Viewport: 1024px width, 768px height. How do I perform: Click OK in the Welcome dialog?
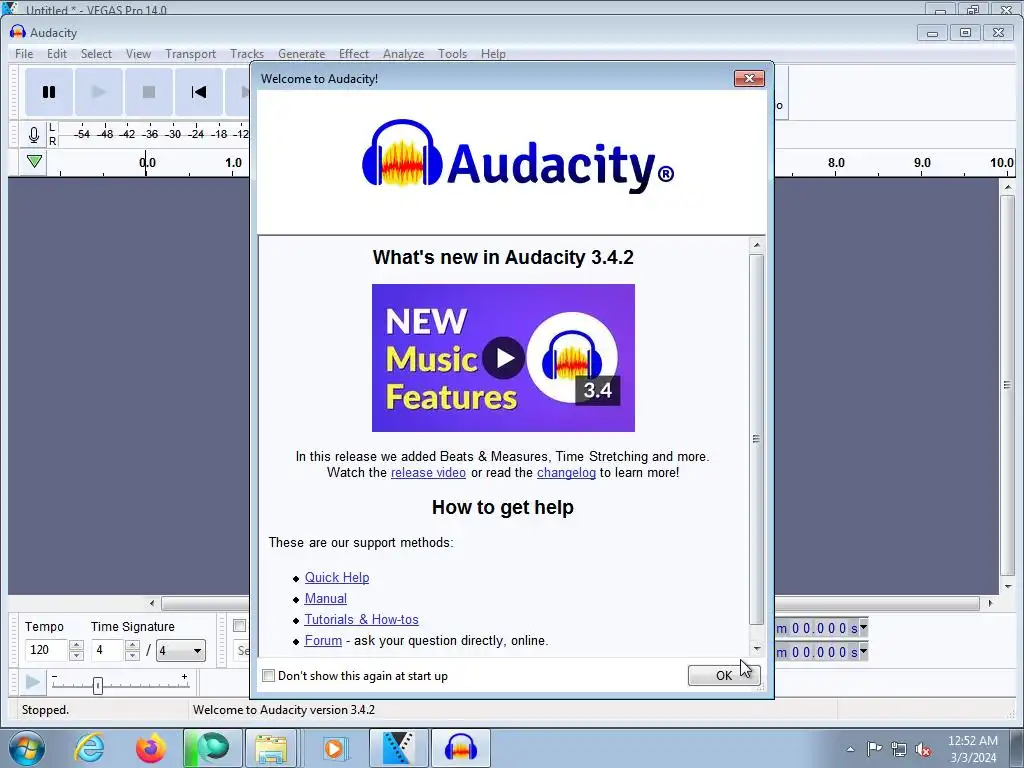724,675
